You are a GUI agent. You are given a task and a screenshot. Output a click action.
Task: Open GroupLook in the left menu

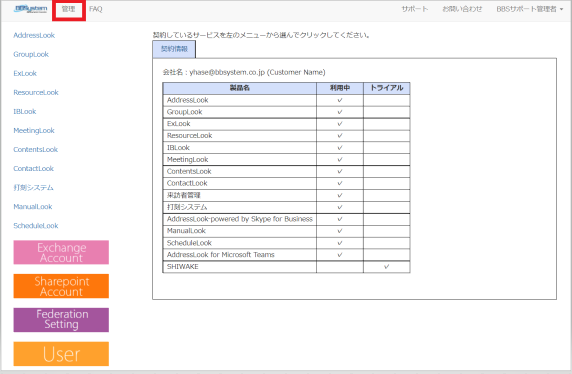[x=31, y=54]
